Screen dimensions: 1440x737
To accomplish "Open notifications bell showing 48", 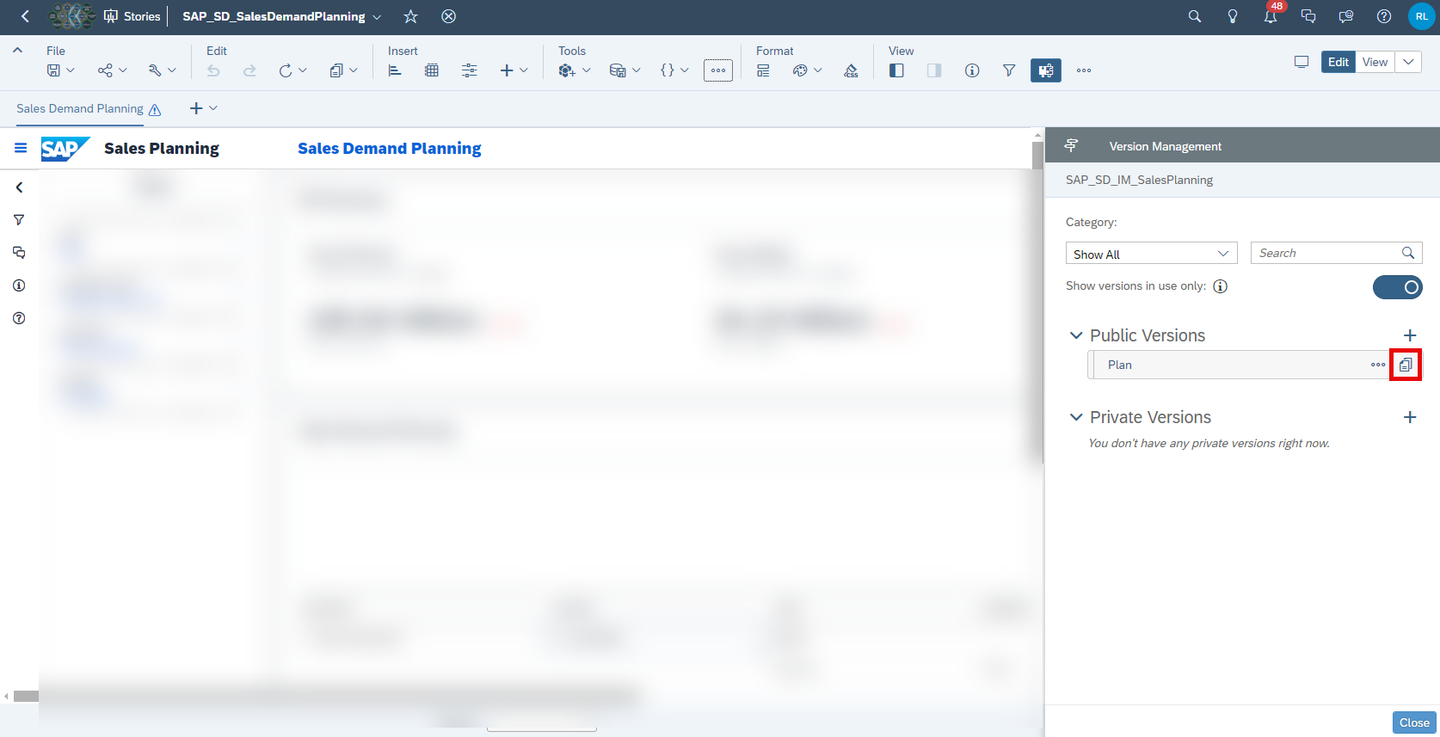I will (1271, 16).
